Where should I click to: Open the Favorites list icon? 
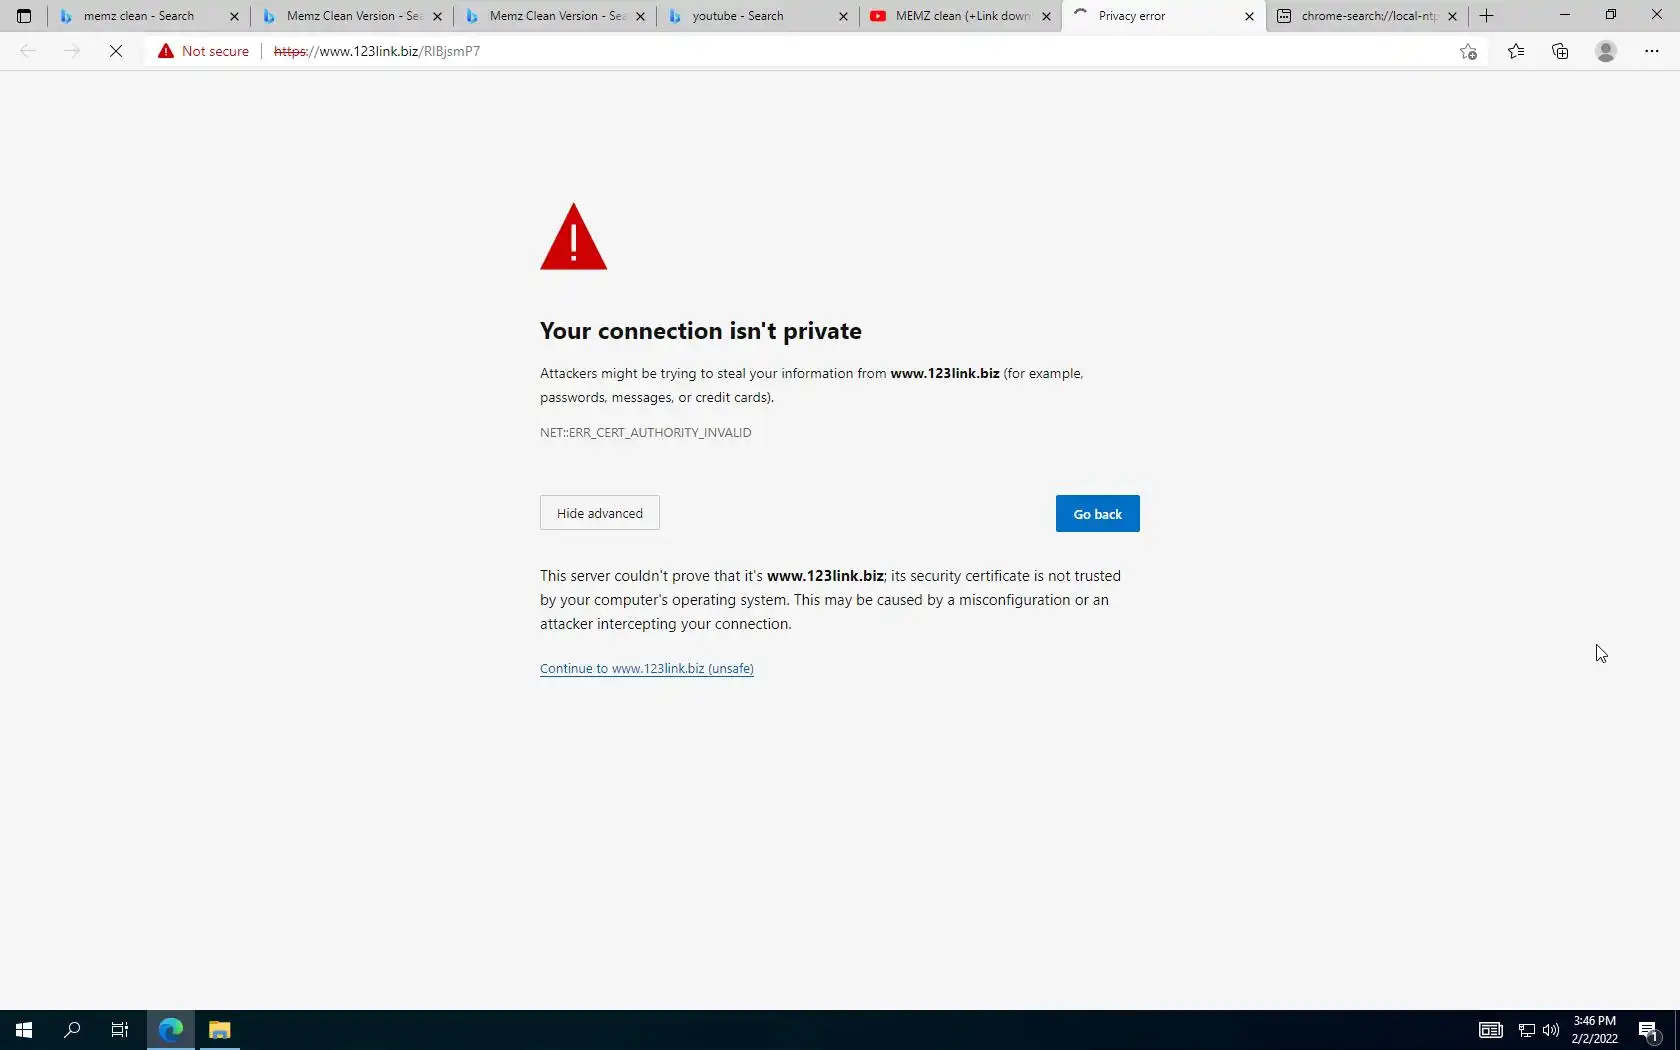coord(1516,51)
